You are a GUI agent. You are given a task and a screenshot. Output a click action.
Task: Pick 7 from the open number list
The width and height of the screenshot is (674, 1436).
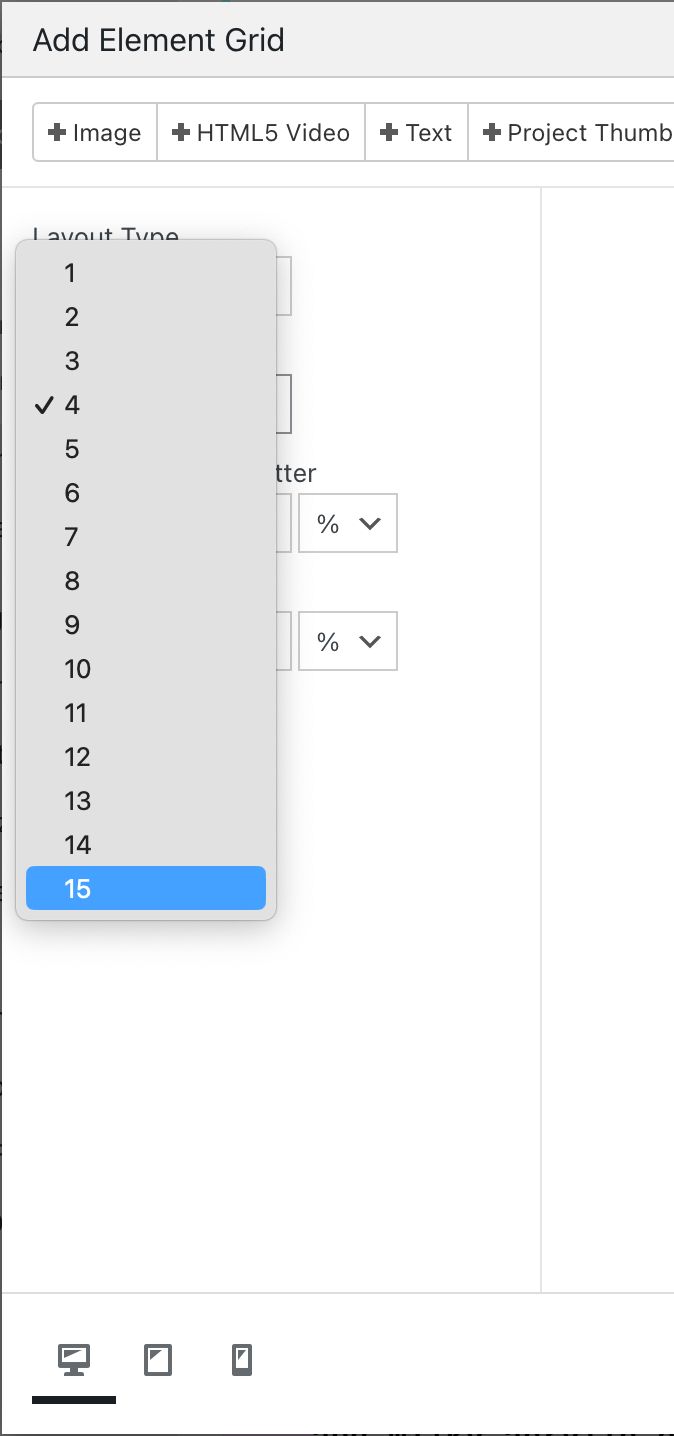click(x=71, y=537)
